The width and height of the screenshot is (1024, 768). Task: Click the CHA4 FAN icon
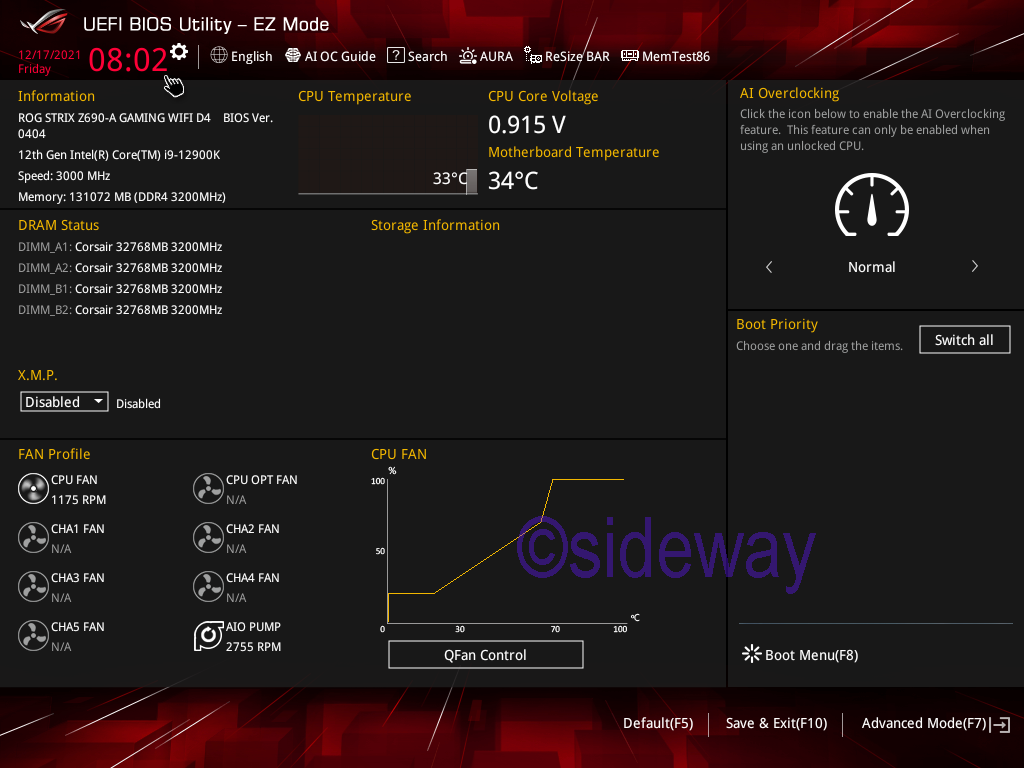tap(208, 587)
